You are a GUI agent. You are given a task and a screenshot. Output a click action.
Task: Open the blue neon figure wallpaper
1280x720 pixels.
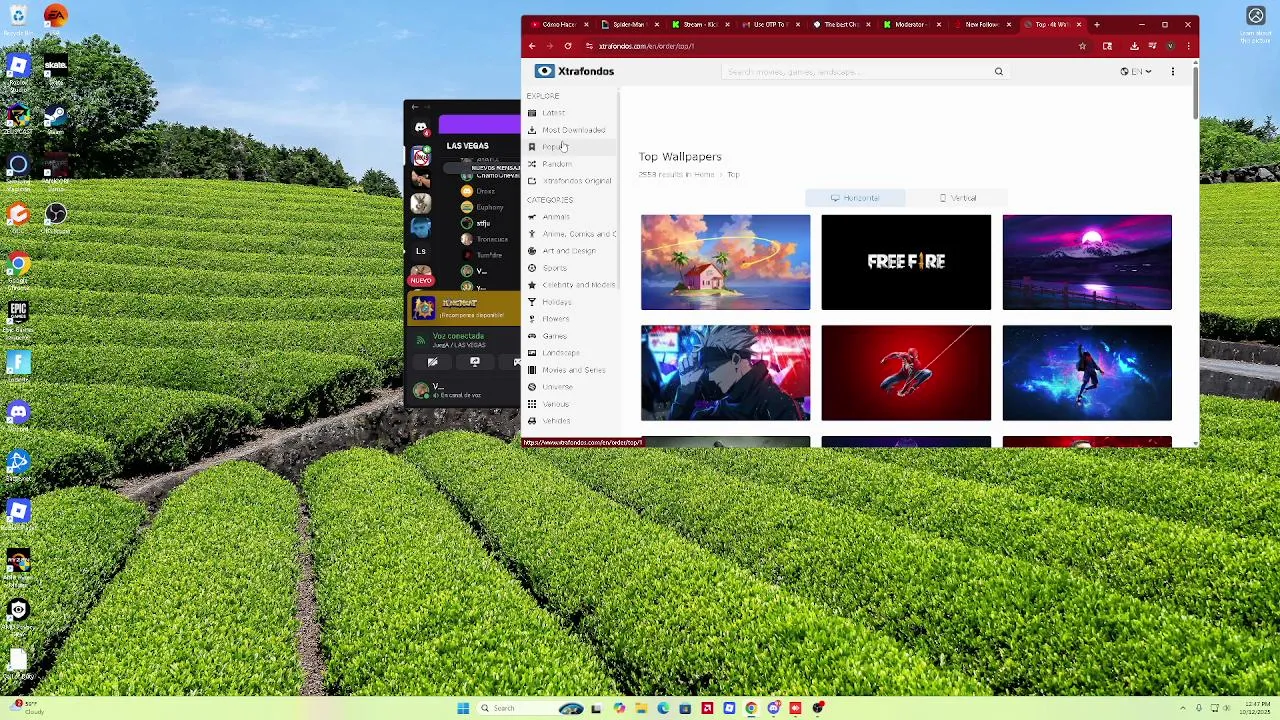[x=1087, y=373]
